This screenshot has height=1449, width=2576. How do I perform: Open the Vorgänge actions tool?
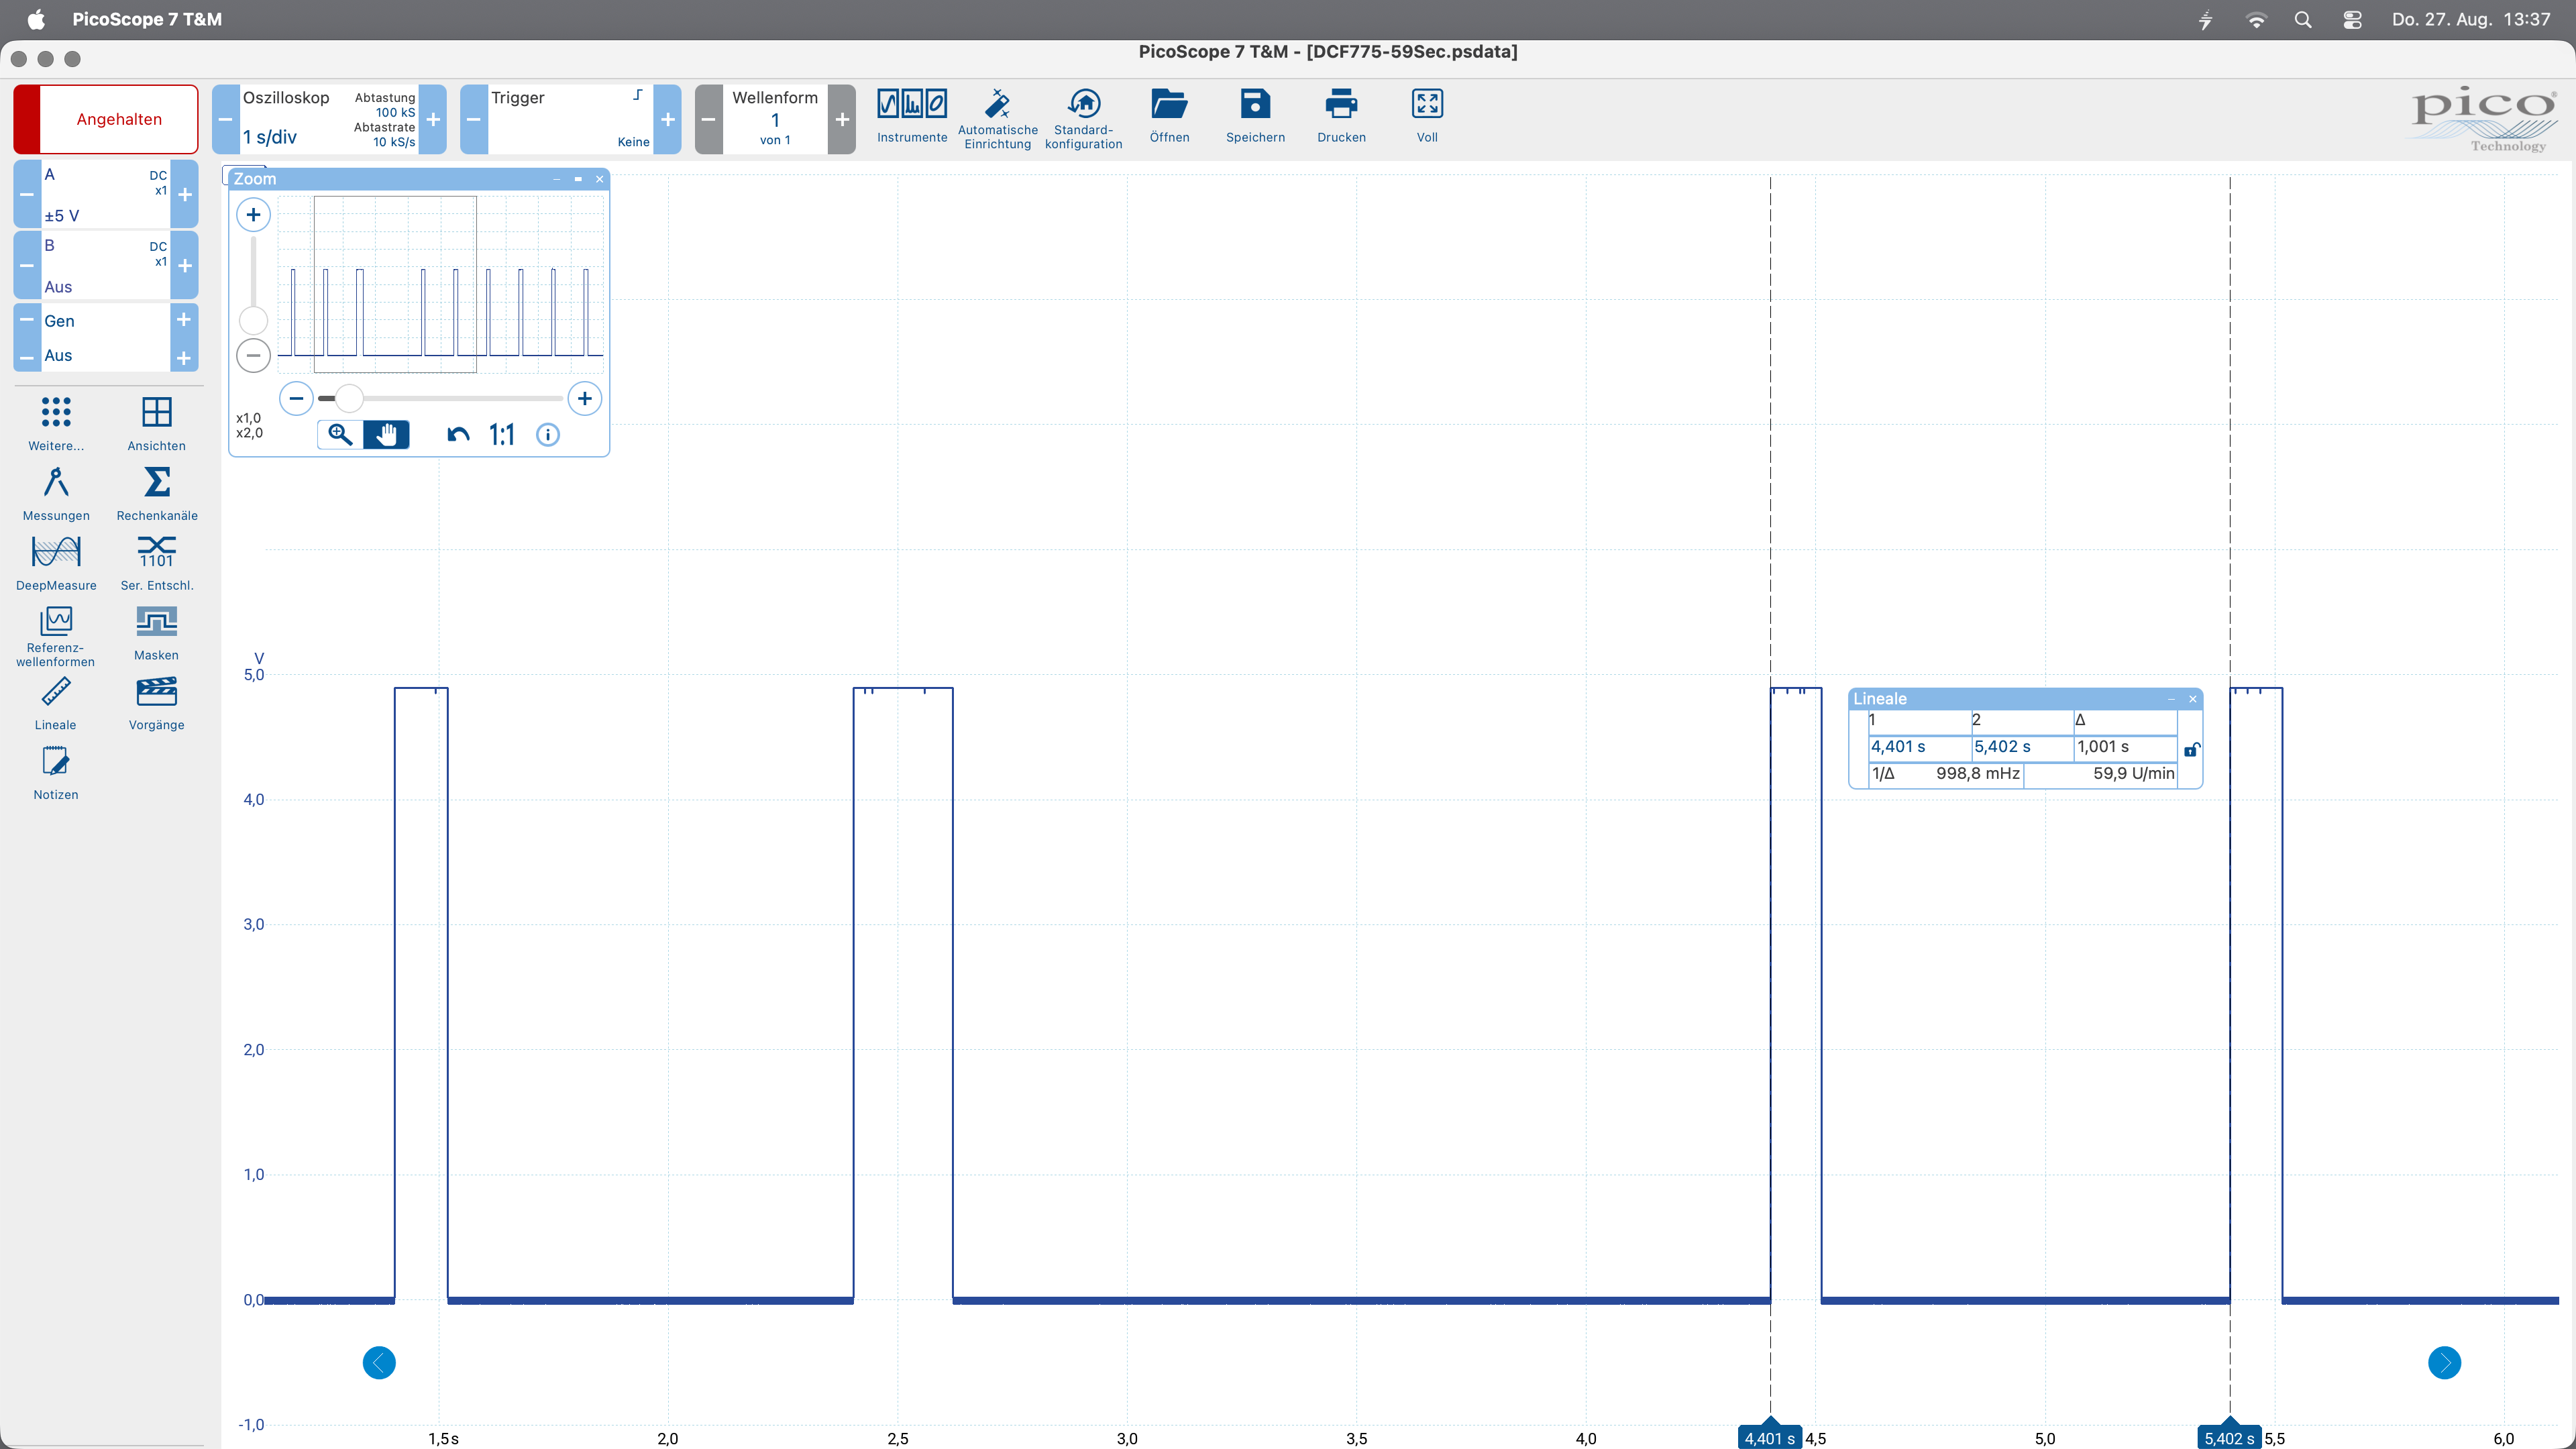[157, 704]
